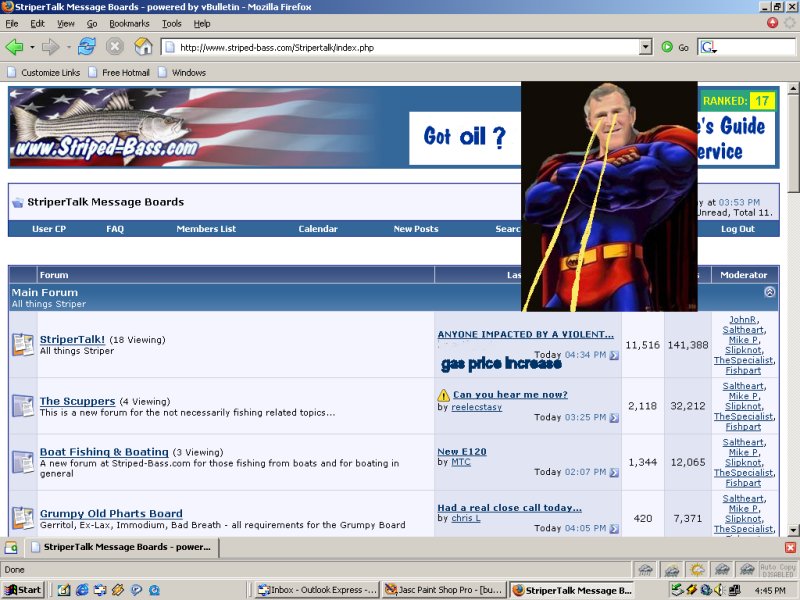800x600 pixels.
Task: Click the green Go button
Action: (674, 47)
